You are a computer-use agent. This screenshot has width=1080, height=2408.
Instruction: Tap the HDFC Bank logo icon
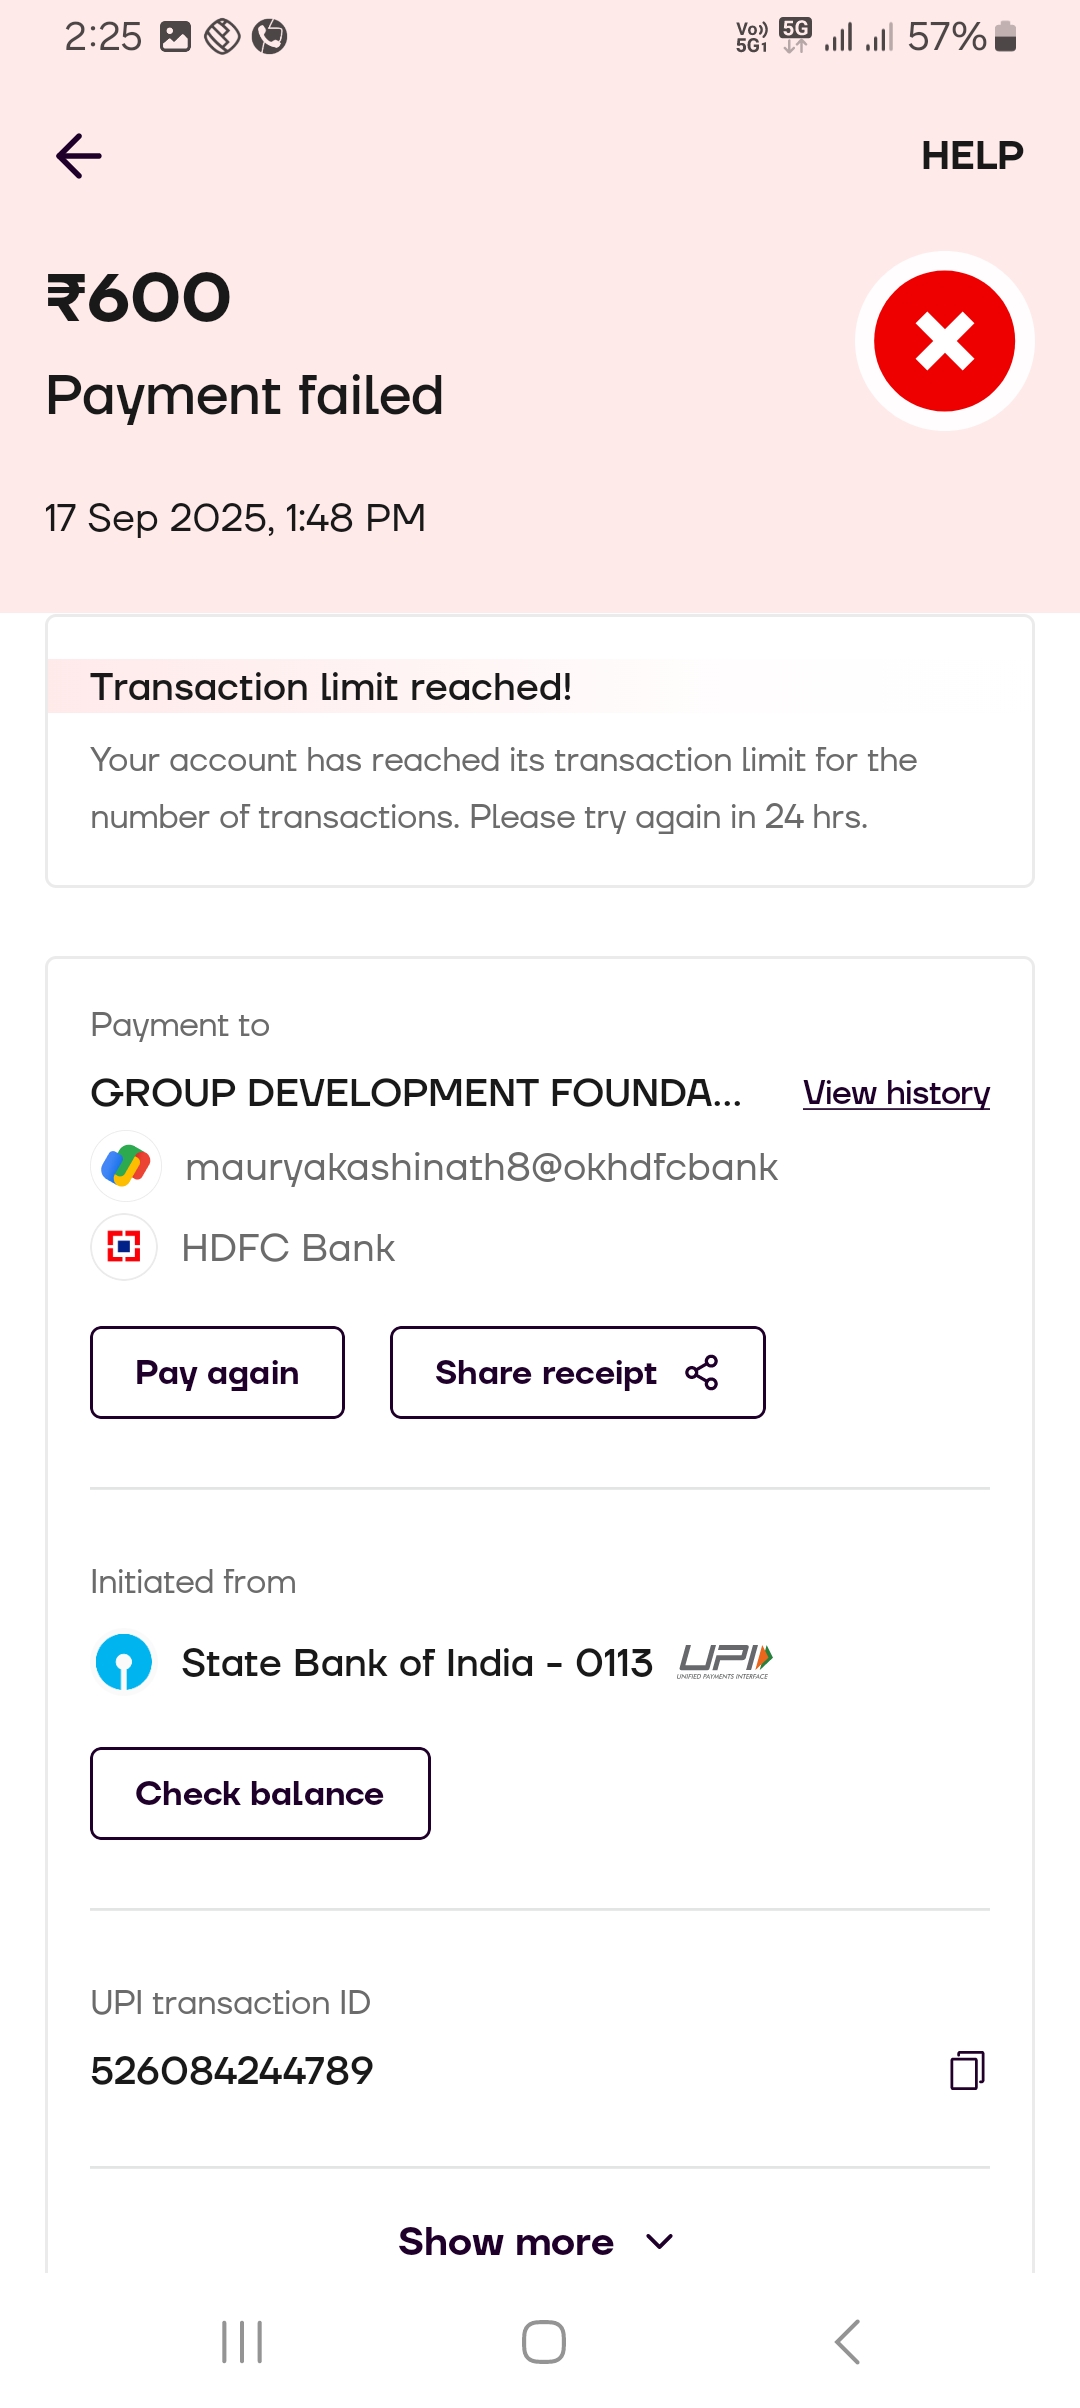pyautogui.click(x=124, y=1247)
